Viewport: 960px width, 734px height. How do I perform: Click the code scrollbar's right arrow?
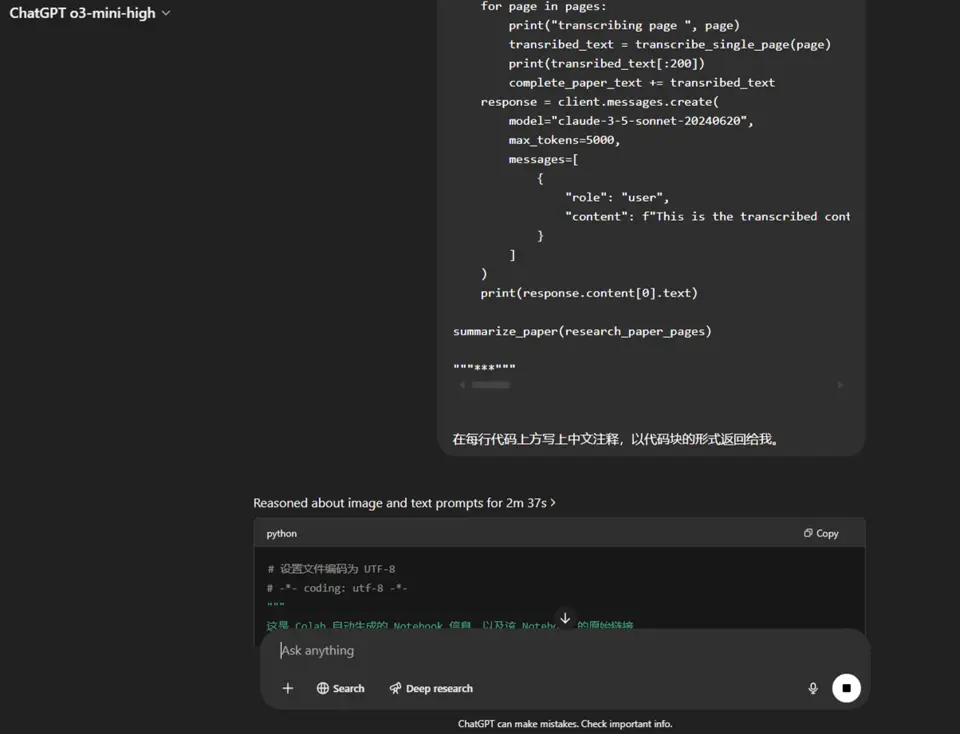click(x=840, y=385)
